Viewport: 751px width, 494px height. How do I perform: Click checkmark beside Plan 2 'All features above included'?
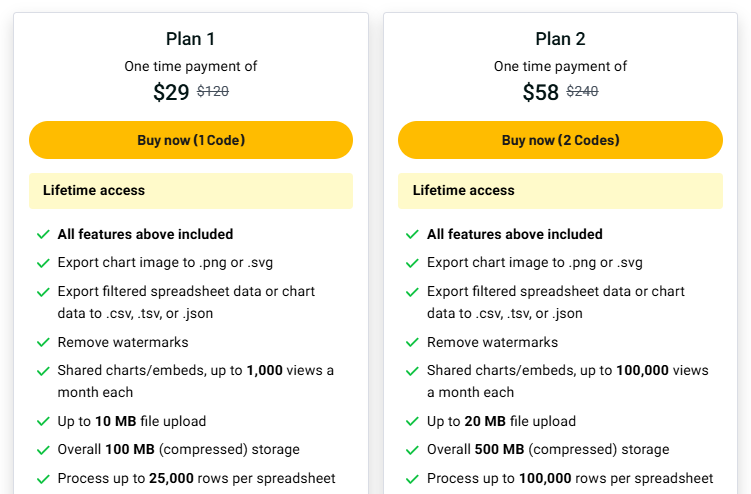(412, 235)
